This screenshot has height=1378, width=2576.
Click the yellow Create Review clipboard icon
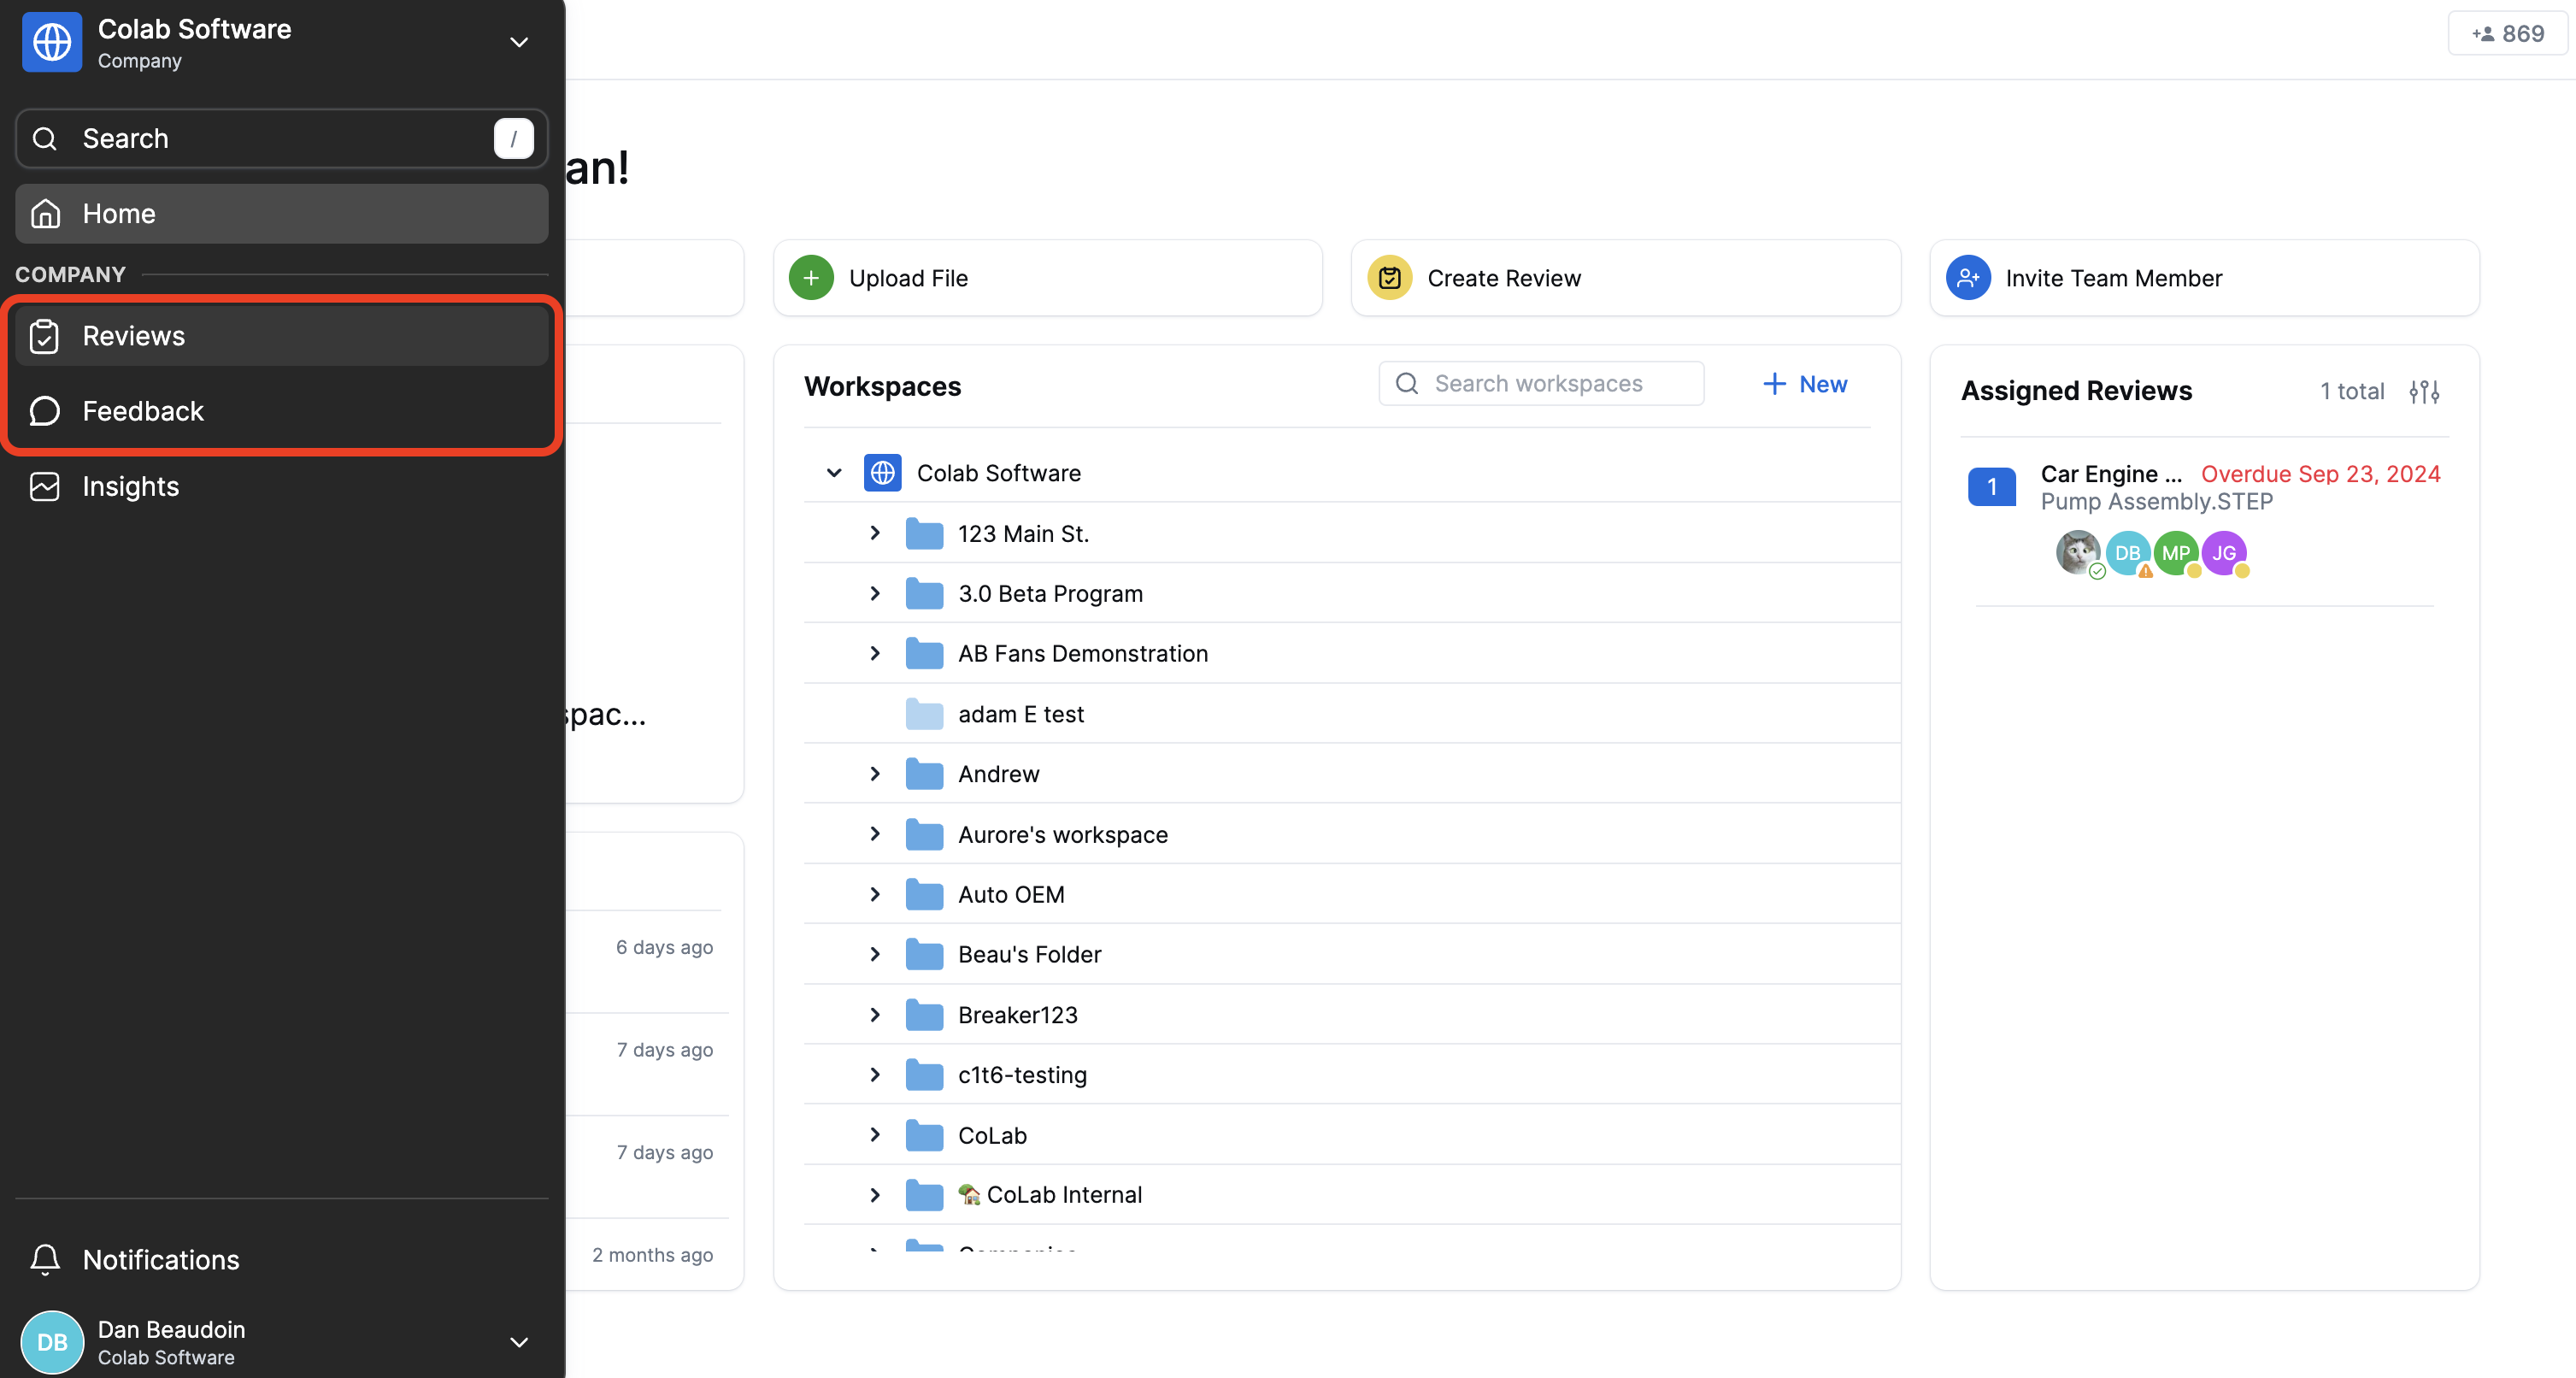[1389, 278]
